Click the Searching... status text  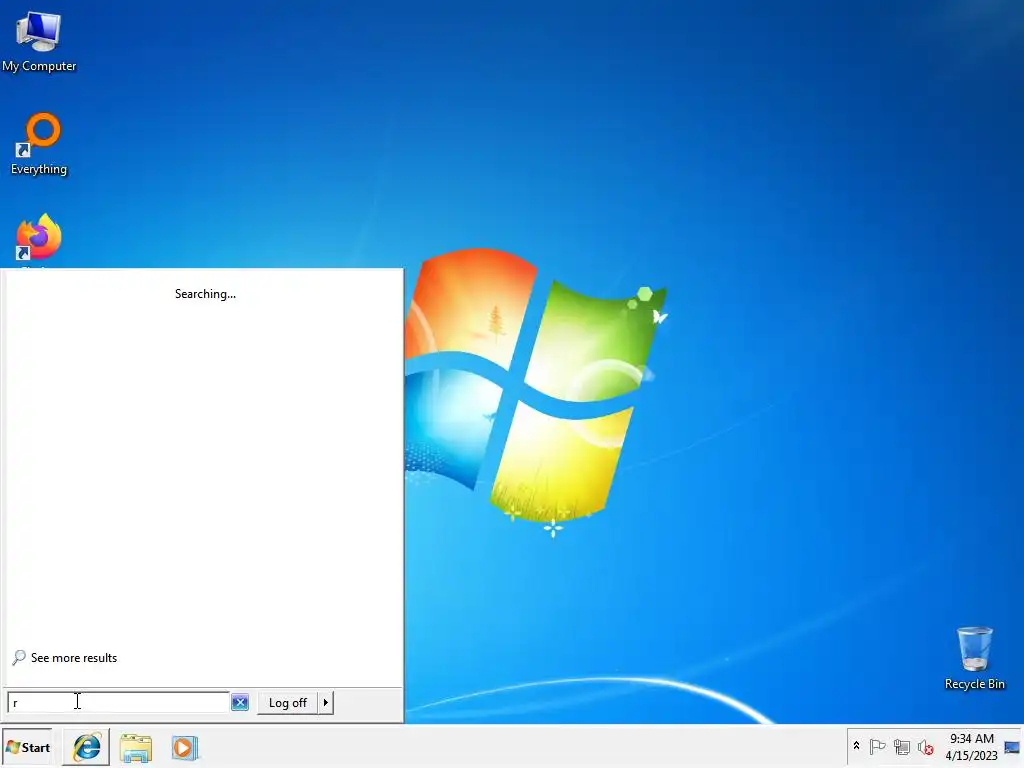(x=205, y=294)
